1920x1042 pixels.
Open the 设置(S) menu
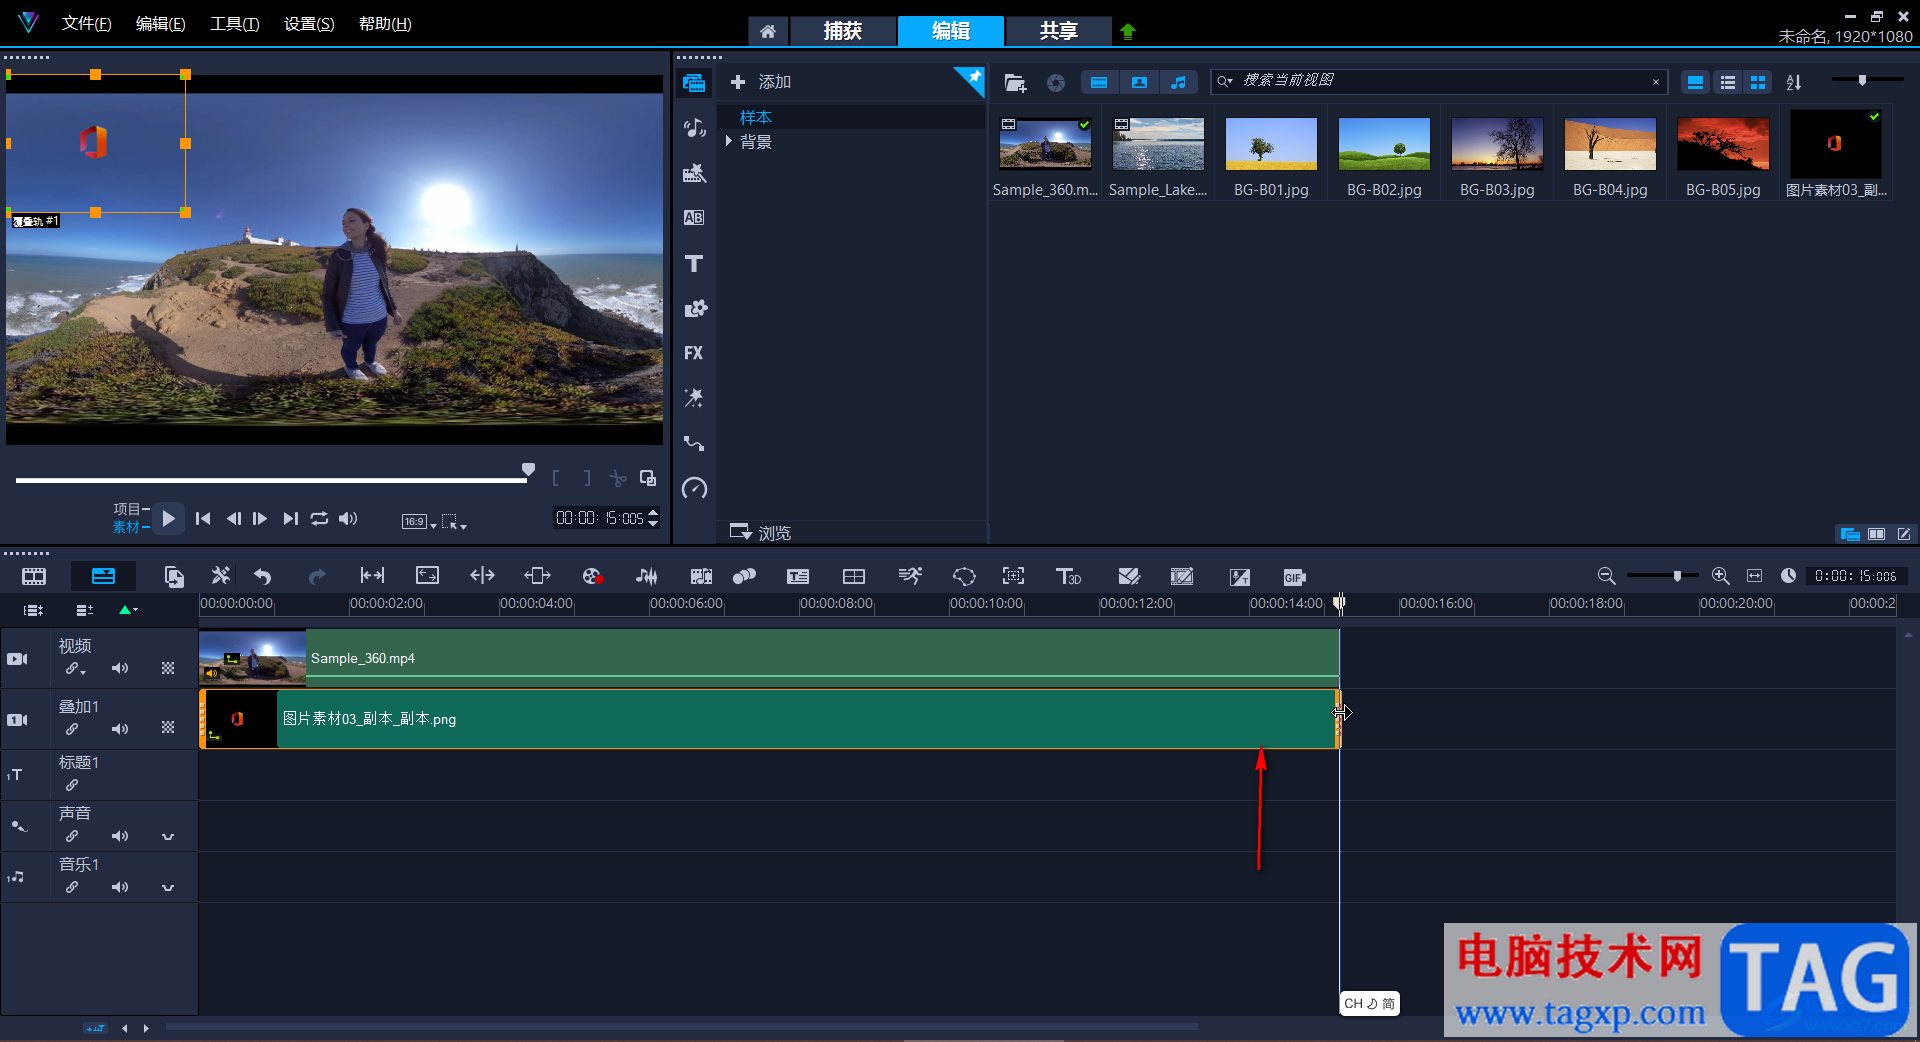[309, 23]
